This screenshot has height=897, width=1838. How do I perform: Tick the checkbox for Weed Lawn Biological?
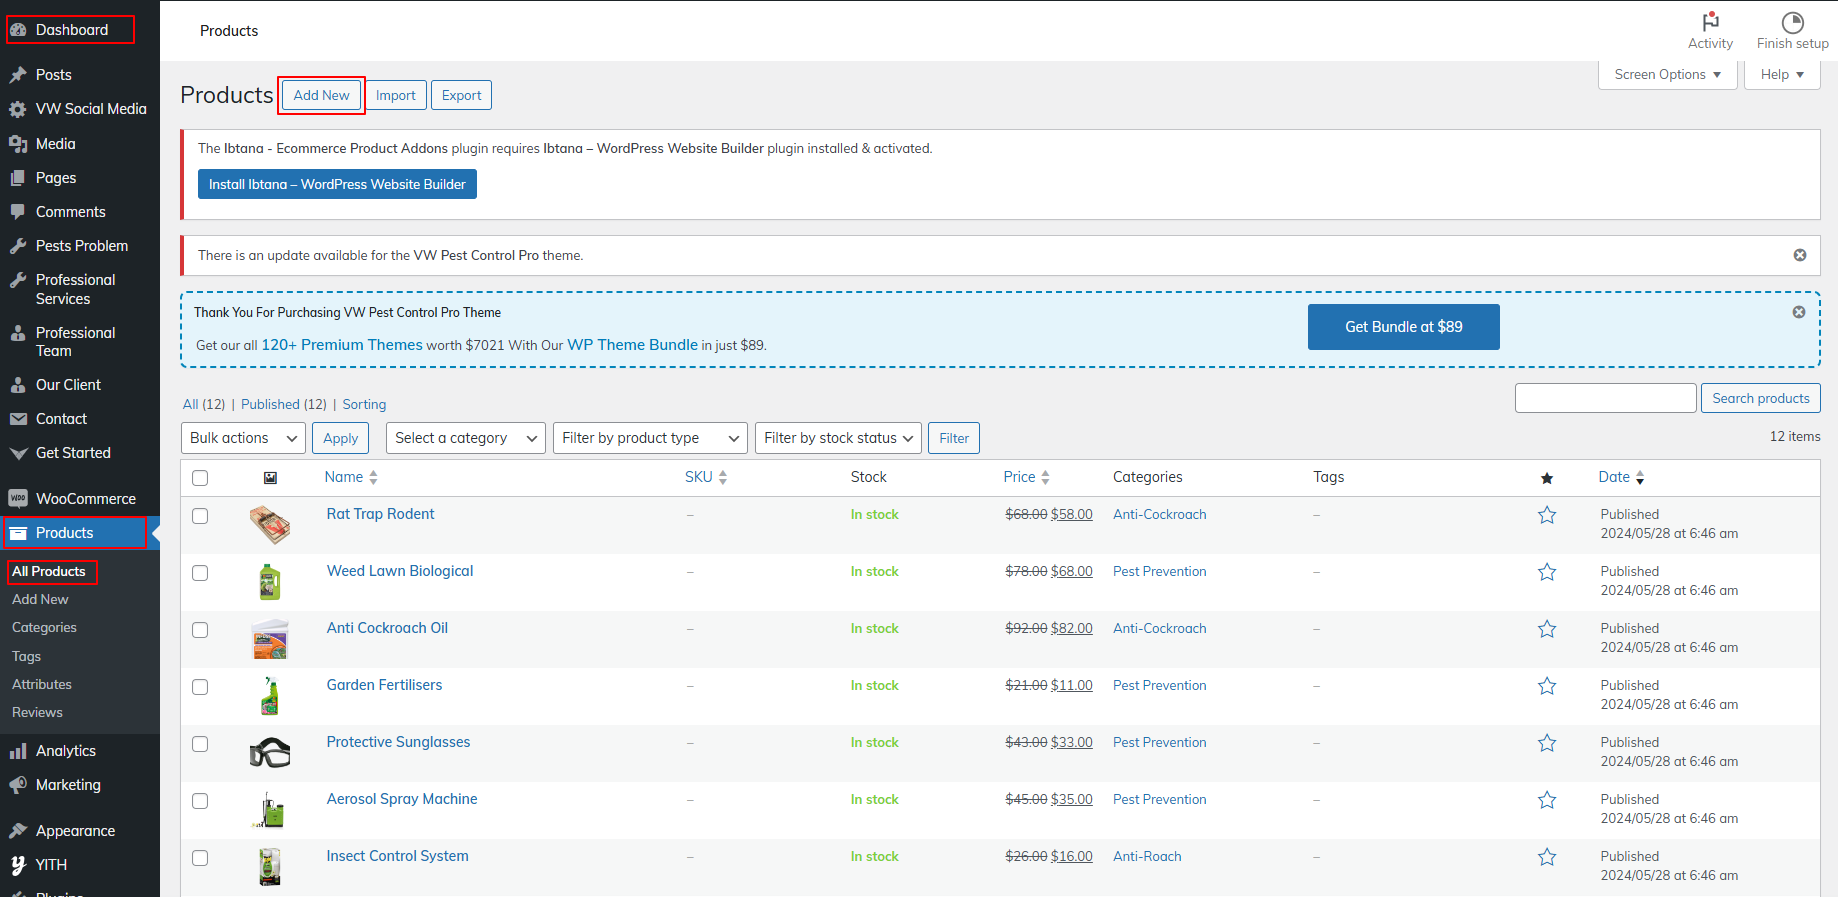[200, 573]
